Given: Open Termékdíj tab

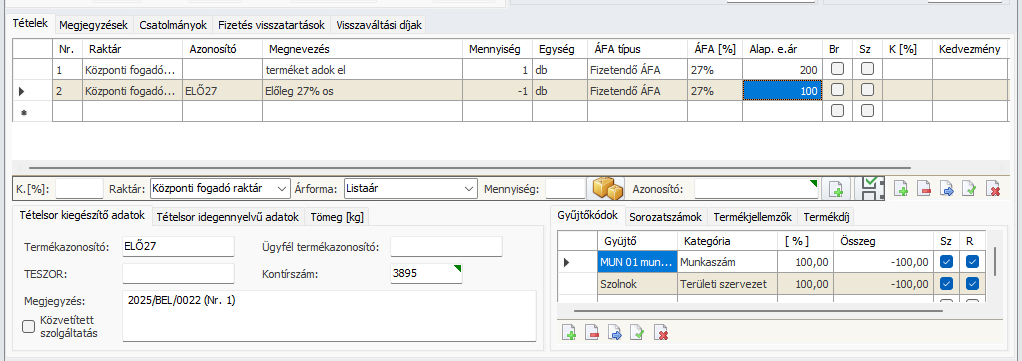Looking at the screenshot, I should pos(825,217).
